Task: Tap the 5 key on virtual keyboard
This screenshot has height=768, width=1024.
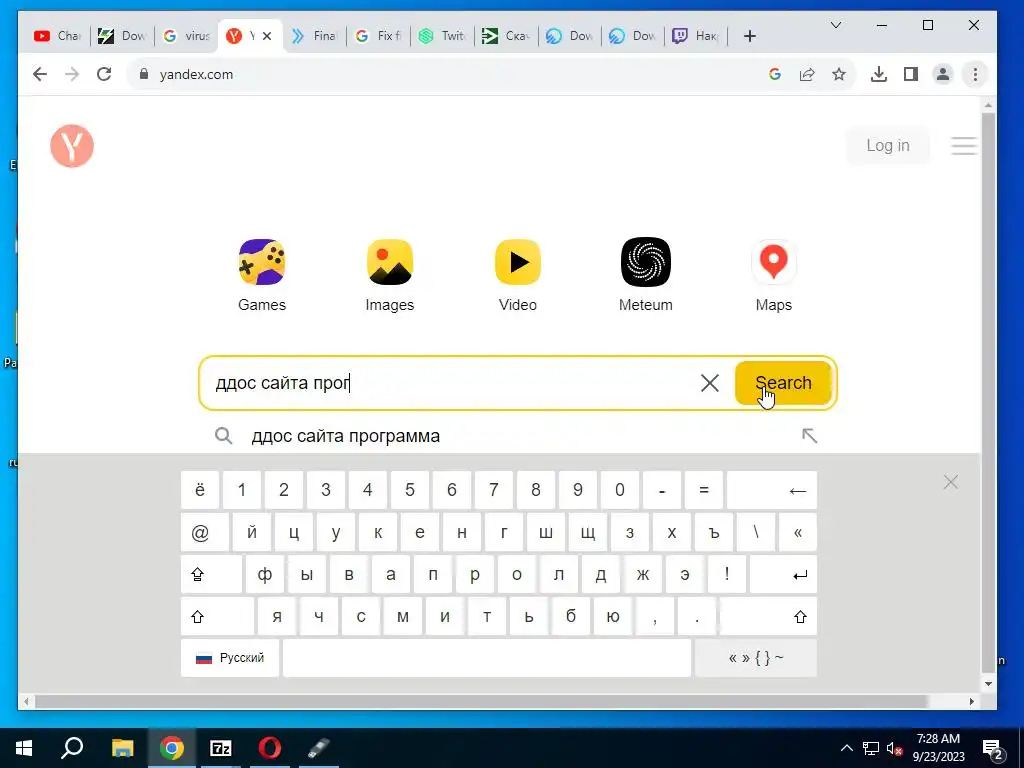Action: [409, 490]
